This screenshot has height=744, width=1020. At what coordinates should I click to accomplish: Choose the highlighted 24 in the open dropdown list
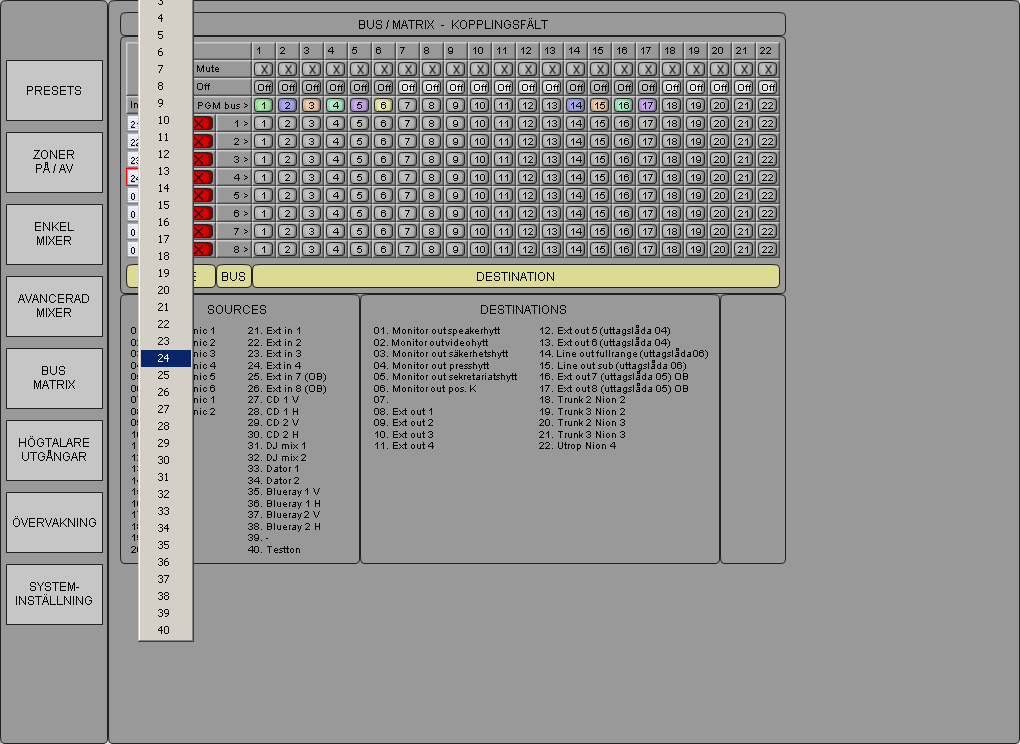164,358
